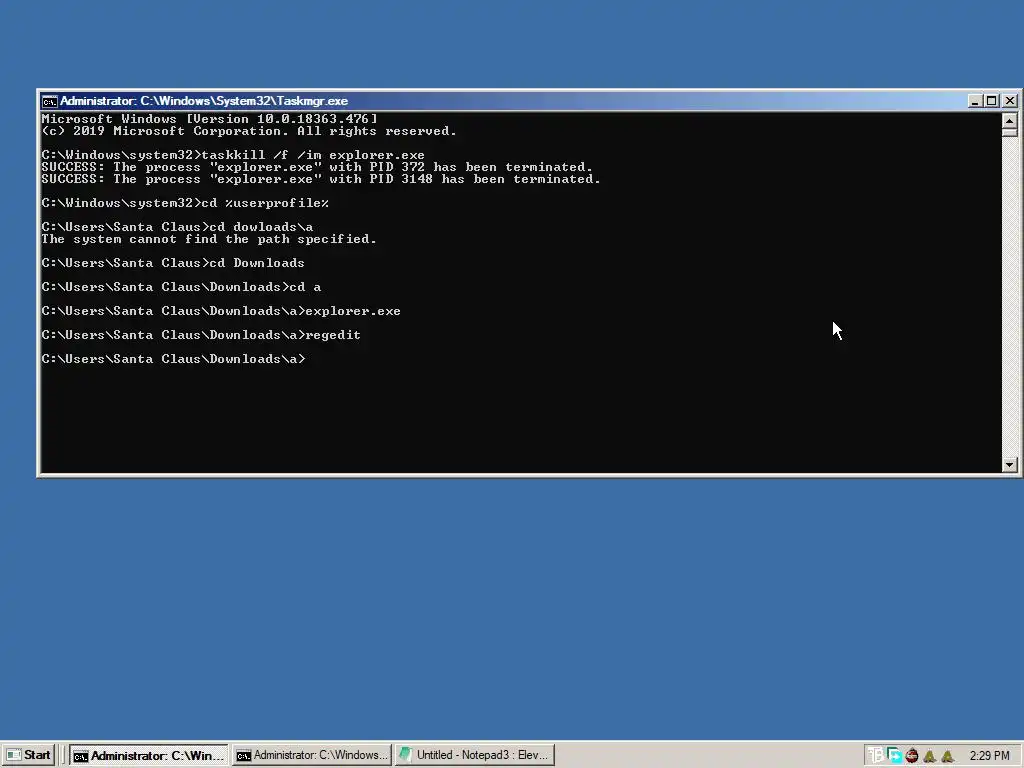Click the '(c) 2019 Microsoft Corporation' line
Image resolution: width=1024 pixels, height=768 pixels.
point(249,131)
